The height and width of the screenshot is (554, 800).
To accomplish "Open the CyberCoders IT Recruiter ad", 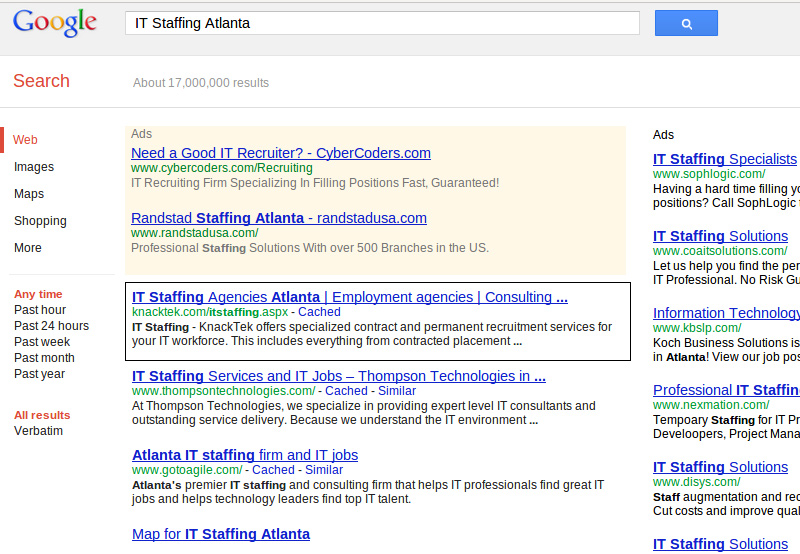I will point(281,153).
